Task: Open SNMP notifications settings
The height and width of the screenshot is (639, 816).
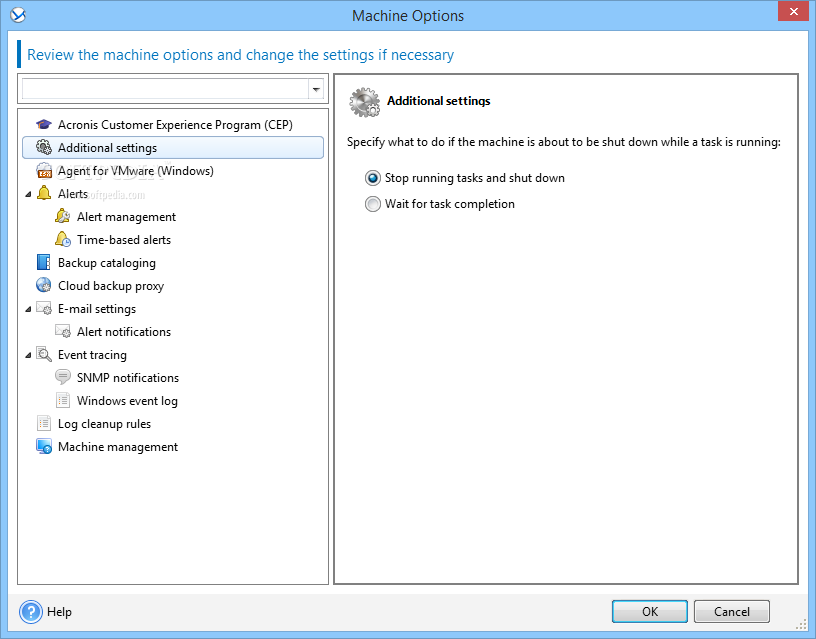Action: (x=128, y=377)
